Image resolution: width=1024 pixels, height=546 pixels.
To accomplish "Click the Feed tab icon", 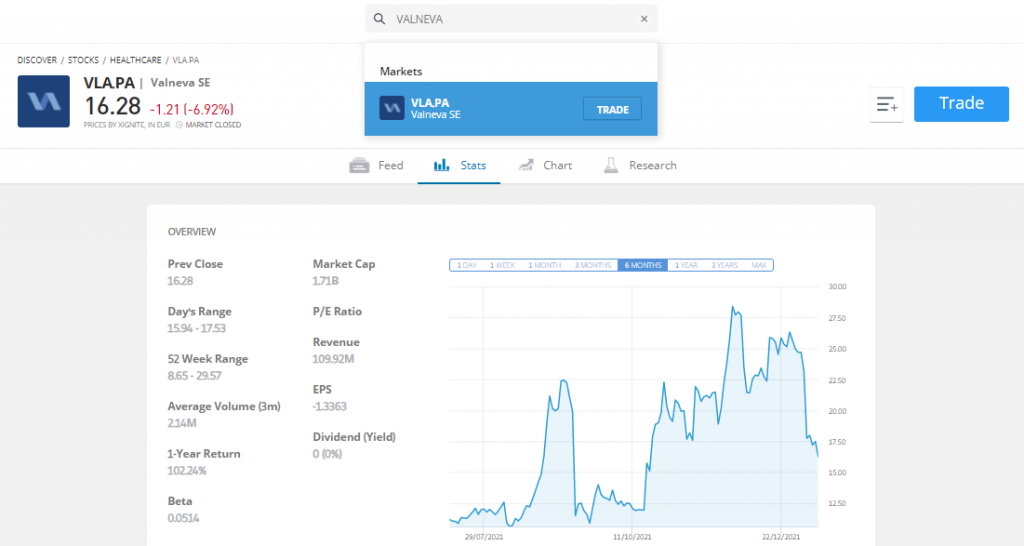I will 359,166.
